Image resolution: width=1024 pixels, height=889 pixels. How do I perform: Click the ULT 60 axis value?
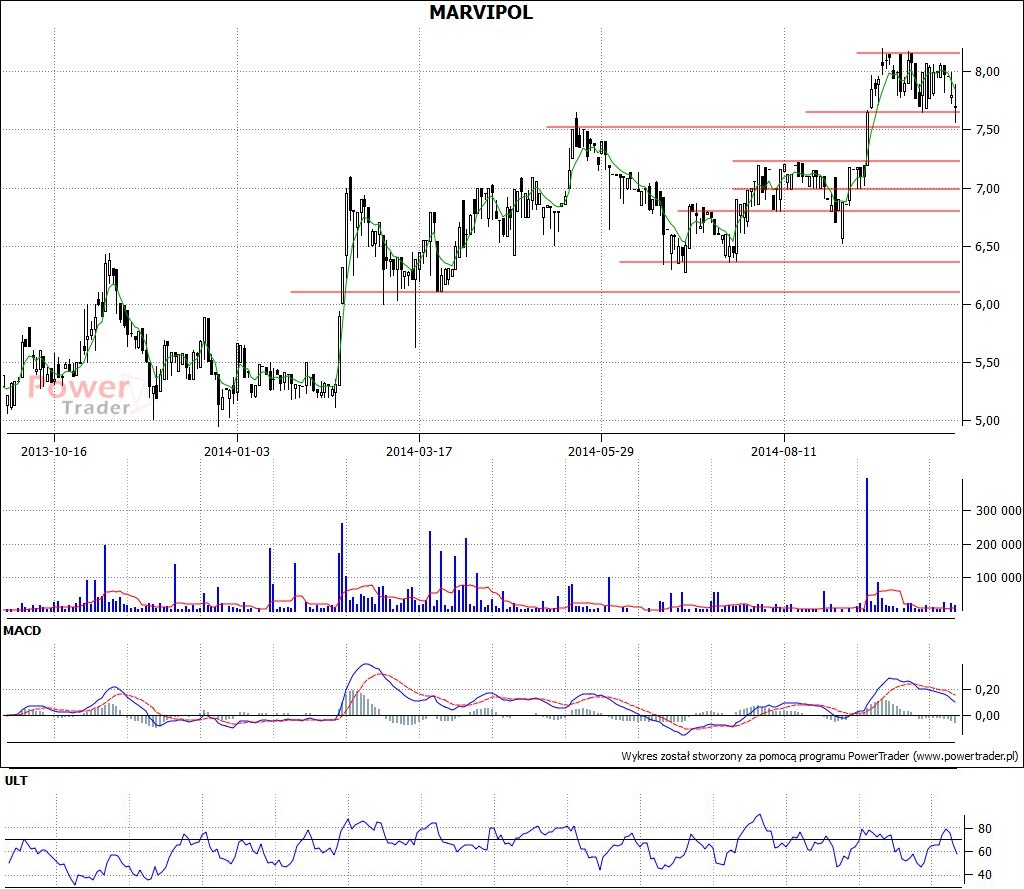[x=985, y=852]
